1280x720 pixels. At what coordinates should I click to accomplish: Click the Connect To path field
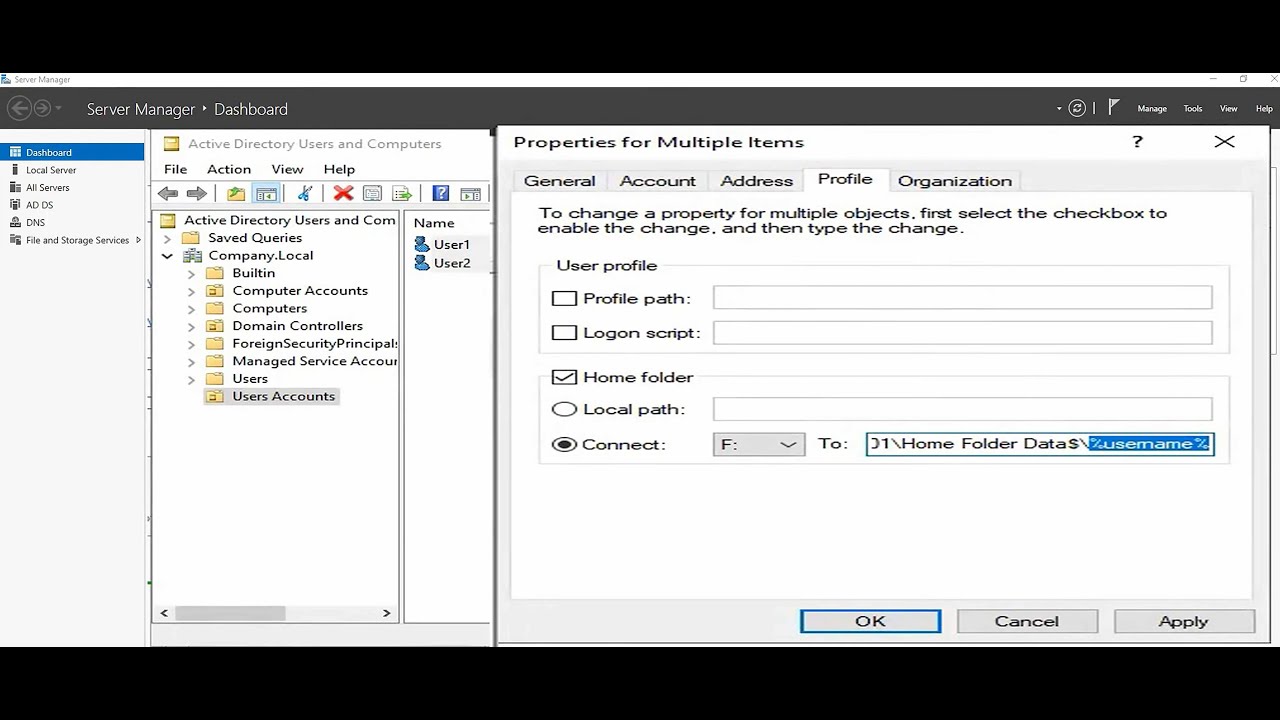pos(1040,444)
